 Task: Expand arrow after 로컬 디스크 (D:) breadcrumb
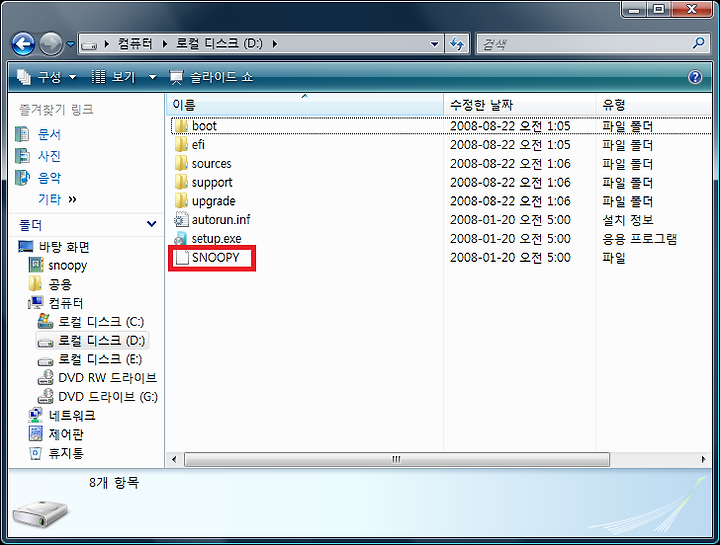coord(275,44)
